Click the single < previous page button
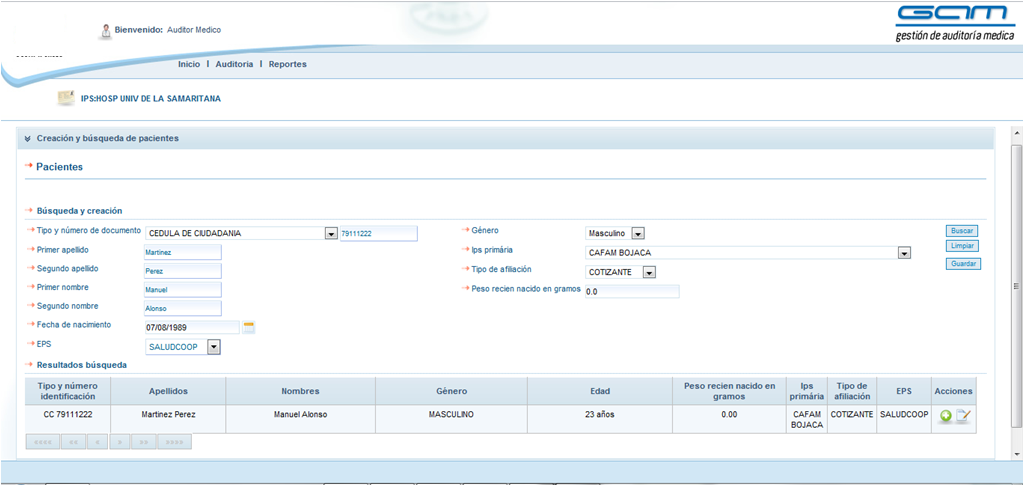 point(97,442)
